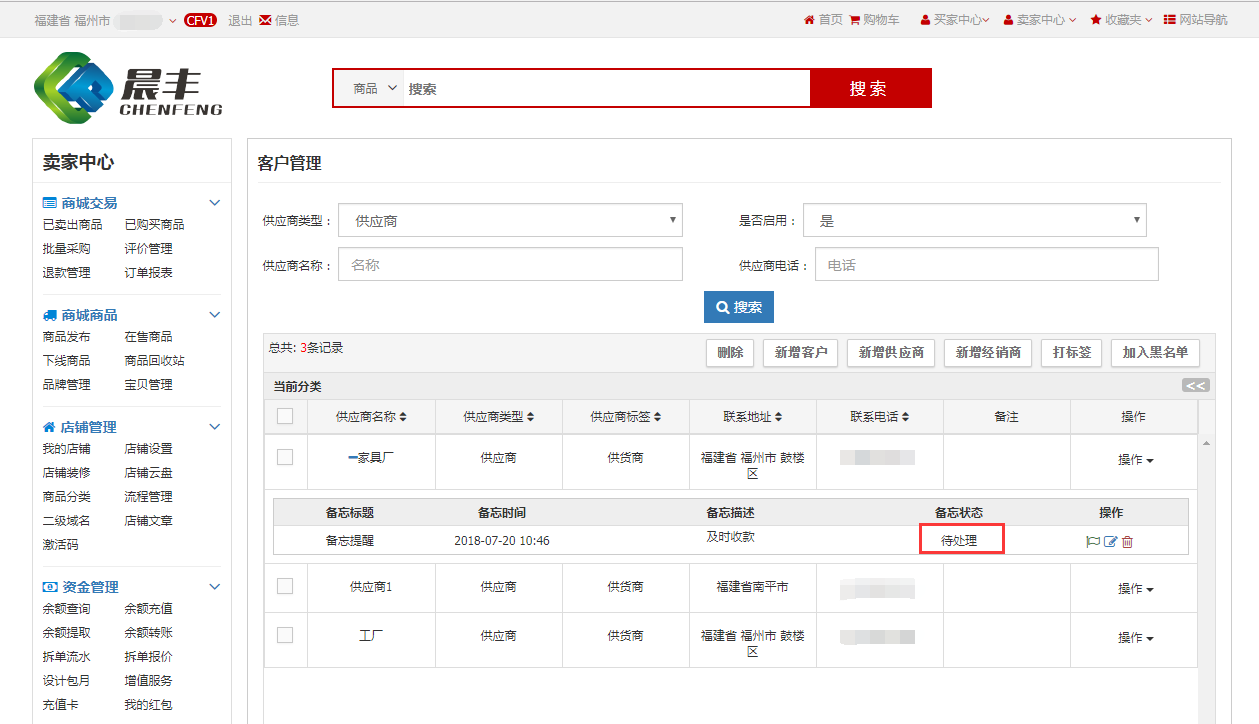Click the 供应商名称 input field

point(510,265)
